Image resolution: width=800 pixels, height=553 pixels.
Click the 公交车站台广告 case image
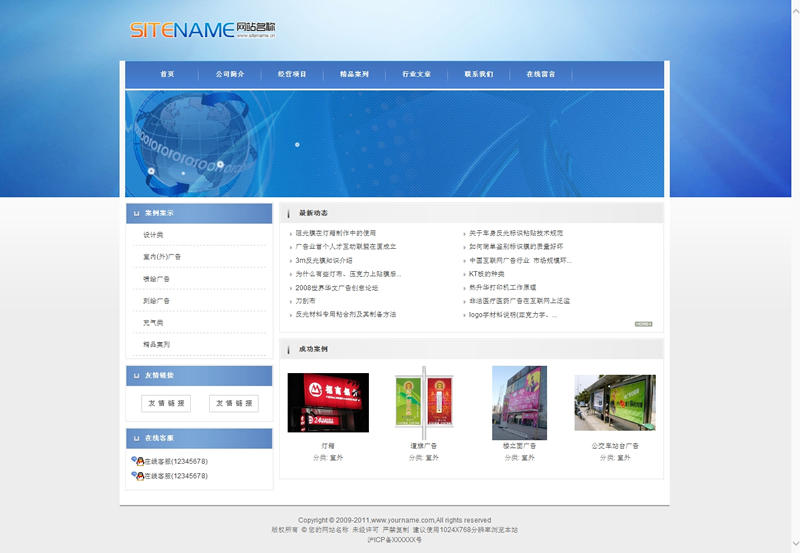615,402
